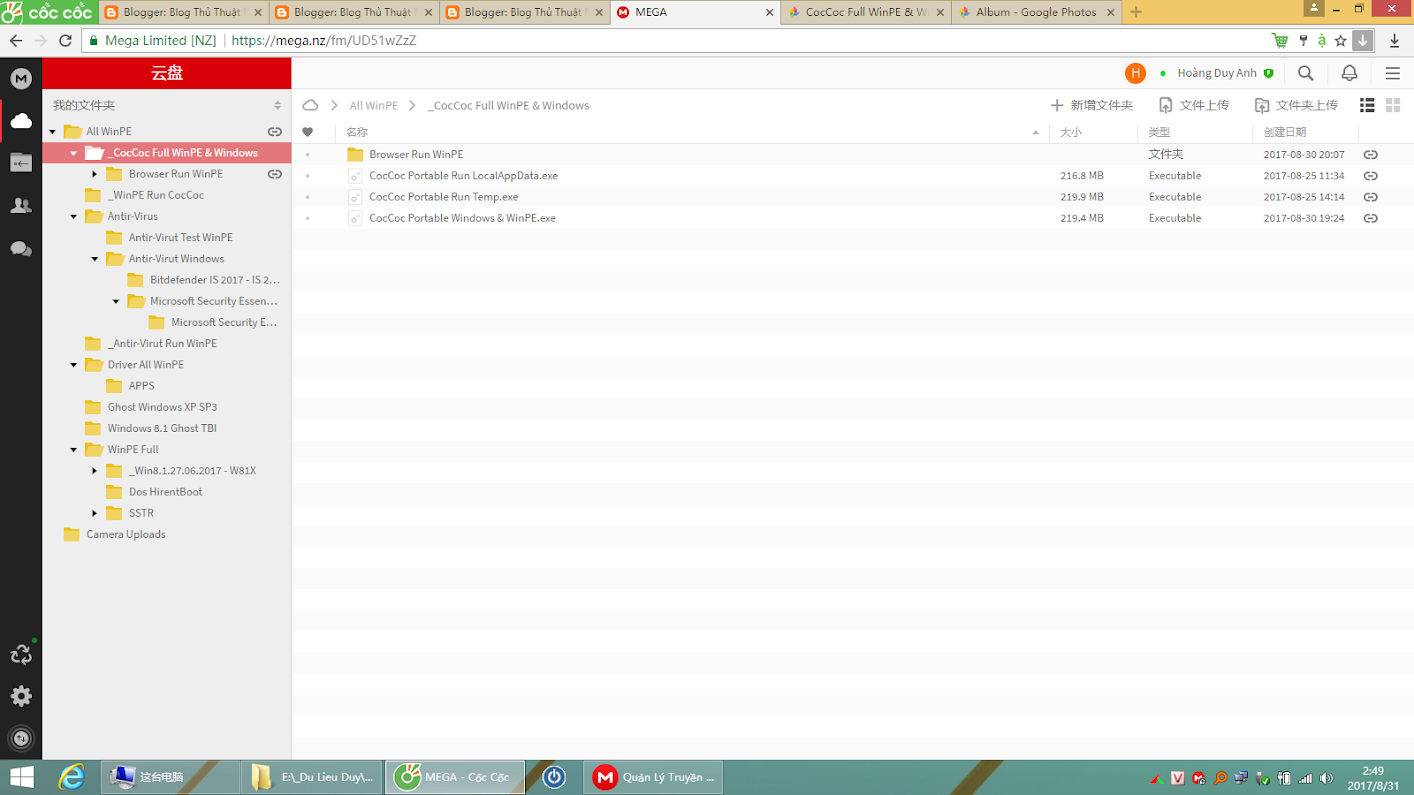Screen dimensions: 1414x795
Task: Open the Rubbish bin recycle icon
Action: [x=21, y=654]
